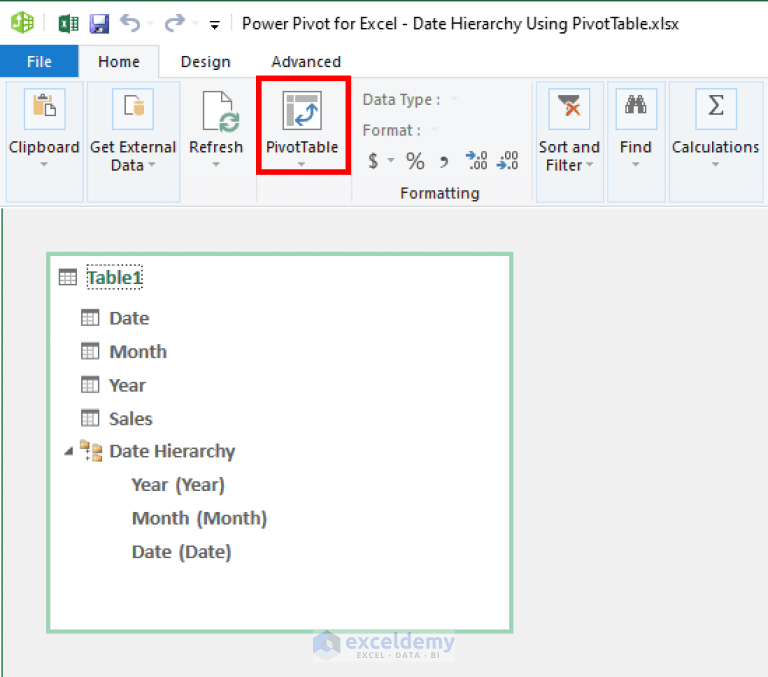Click the PivotTable icon
768x677 pixels.
(x=302, y=110)
